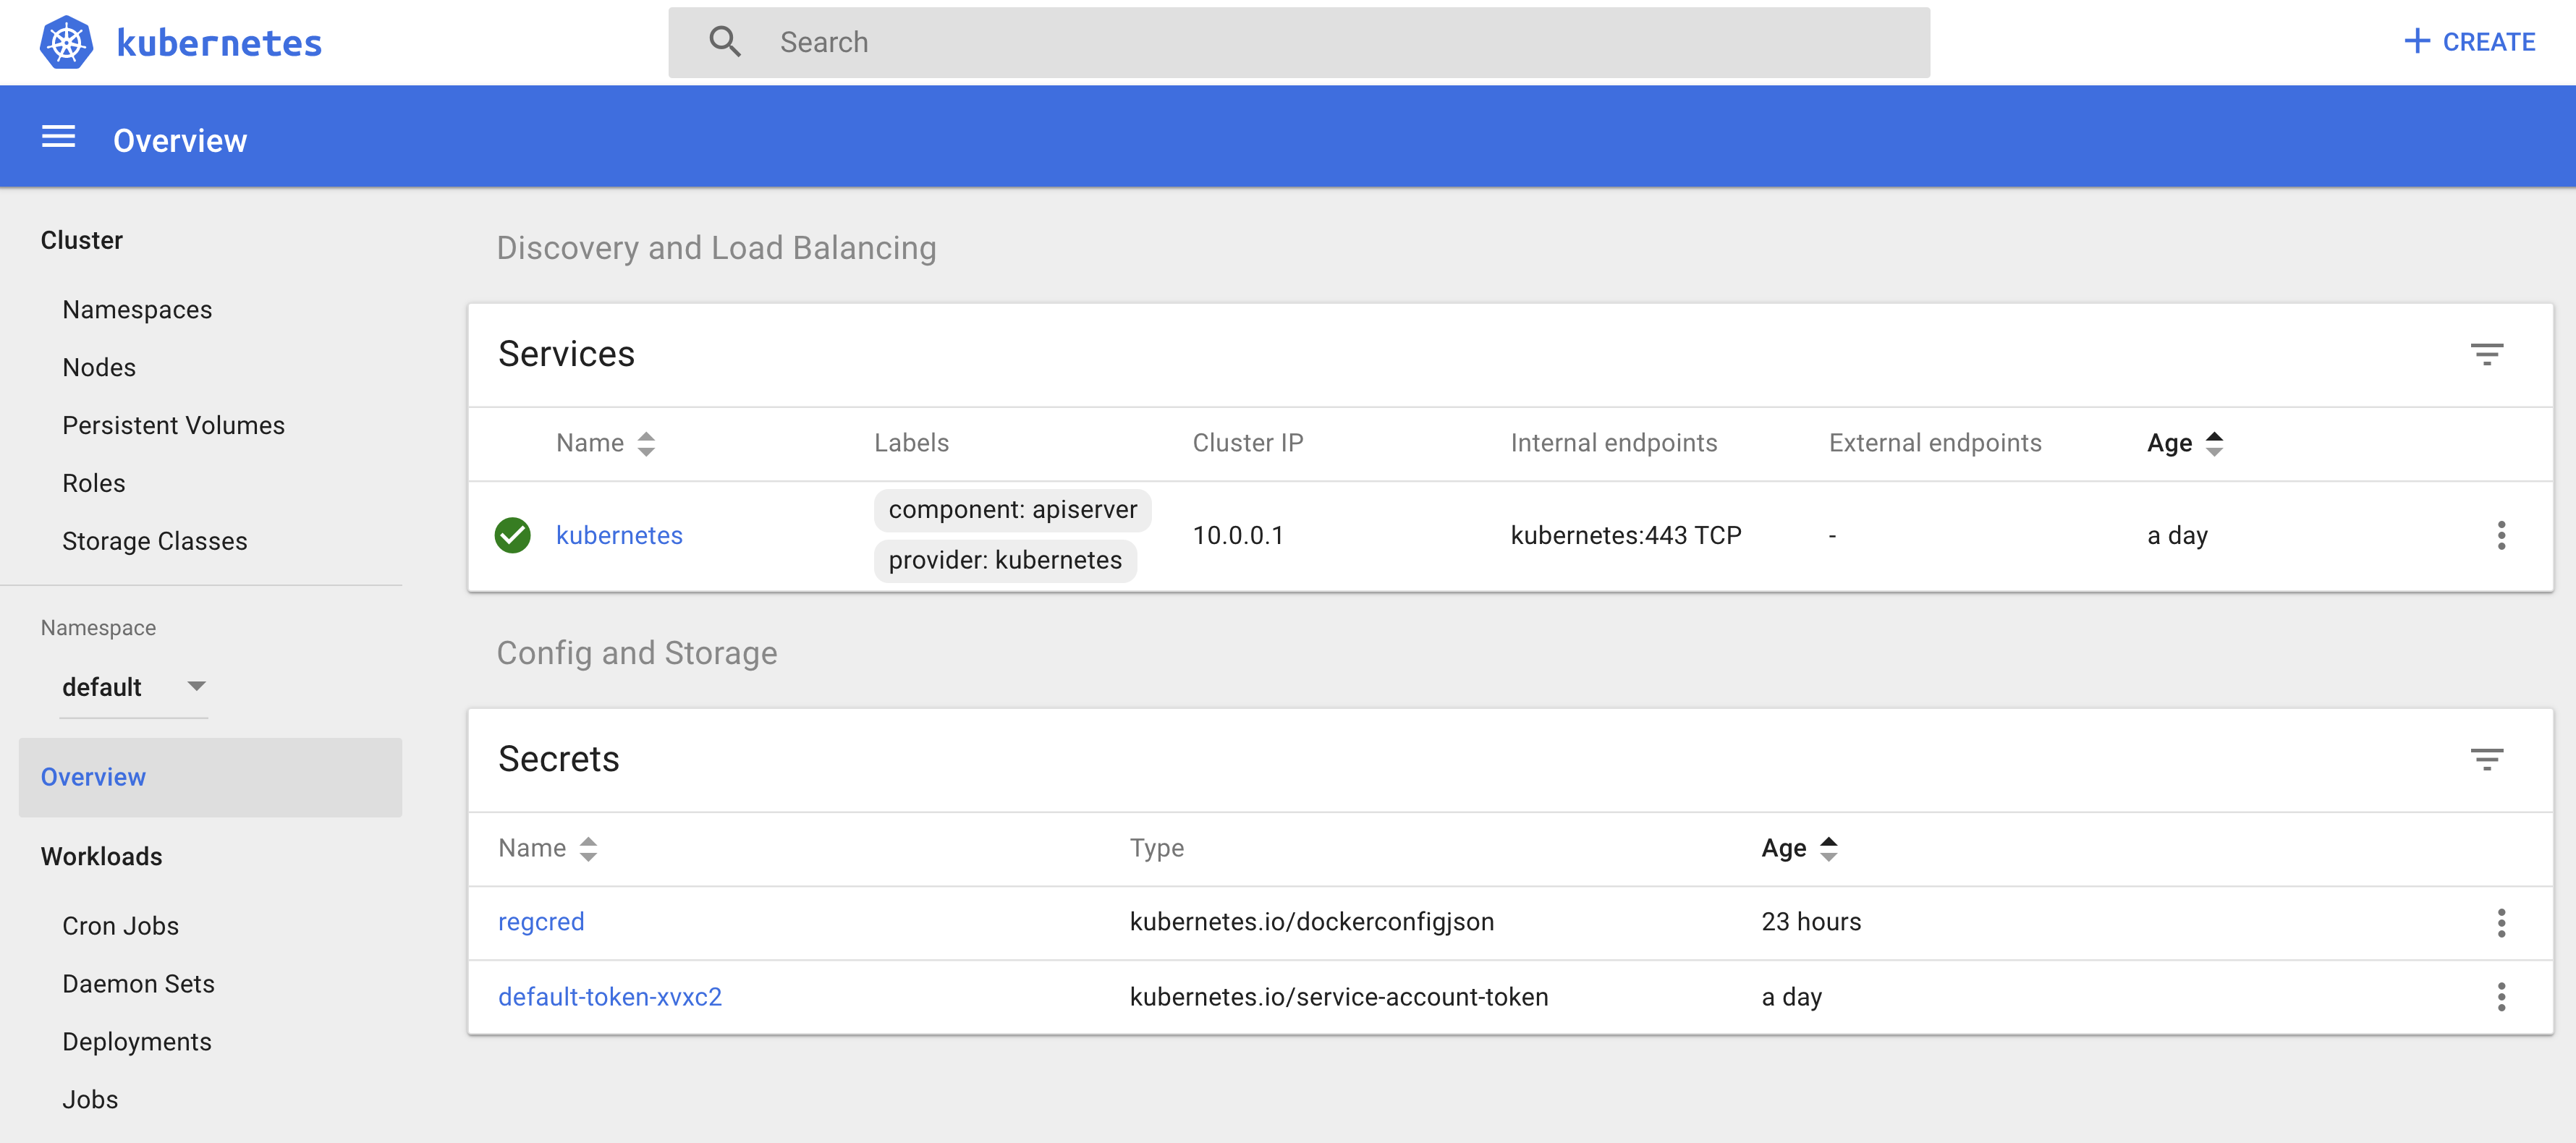Open the regcred secret details
This screenshot has height=1143, width=2576.
(x=541, y=921)
